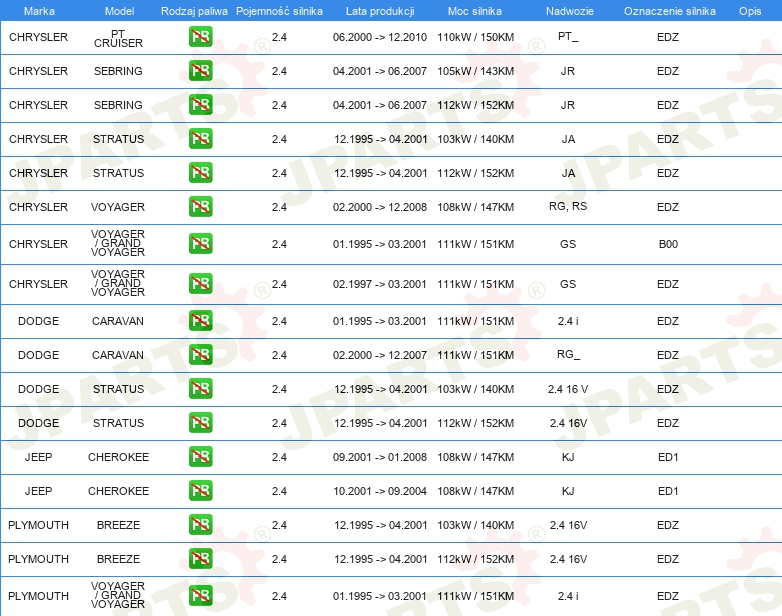Click the fuel icon in the Dodge Caravan RG_ row
This screenshot has height=616, width=782.
200,355
